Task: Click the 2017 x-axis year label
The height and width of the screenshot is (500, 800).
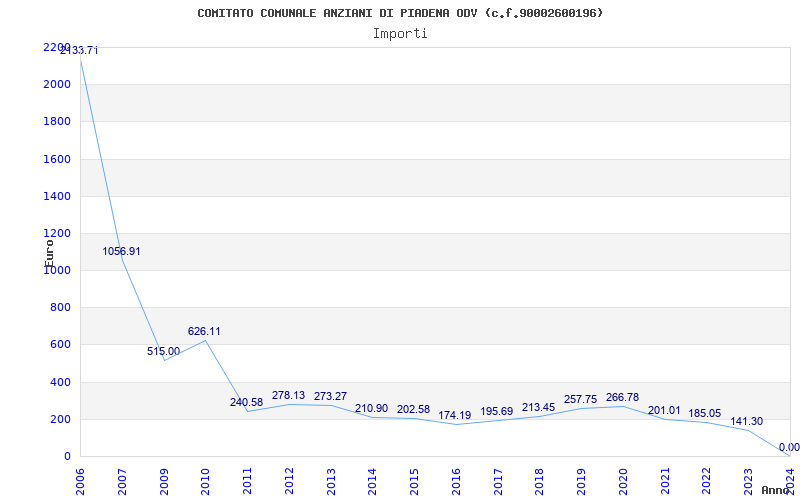Action: [x=498, y=481]
